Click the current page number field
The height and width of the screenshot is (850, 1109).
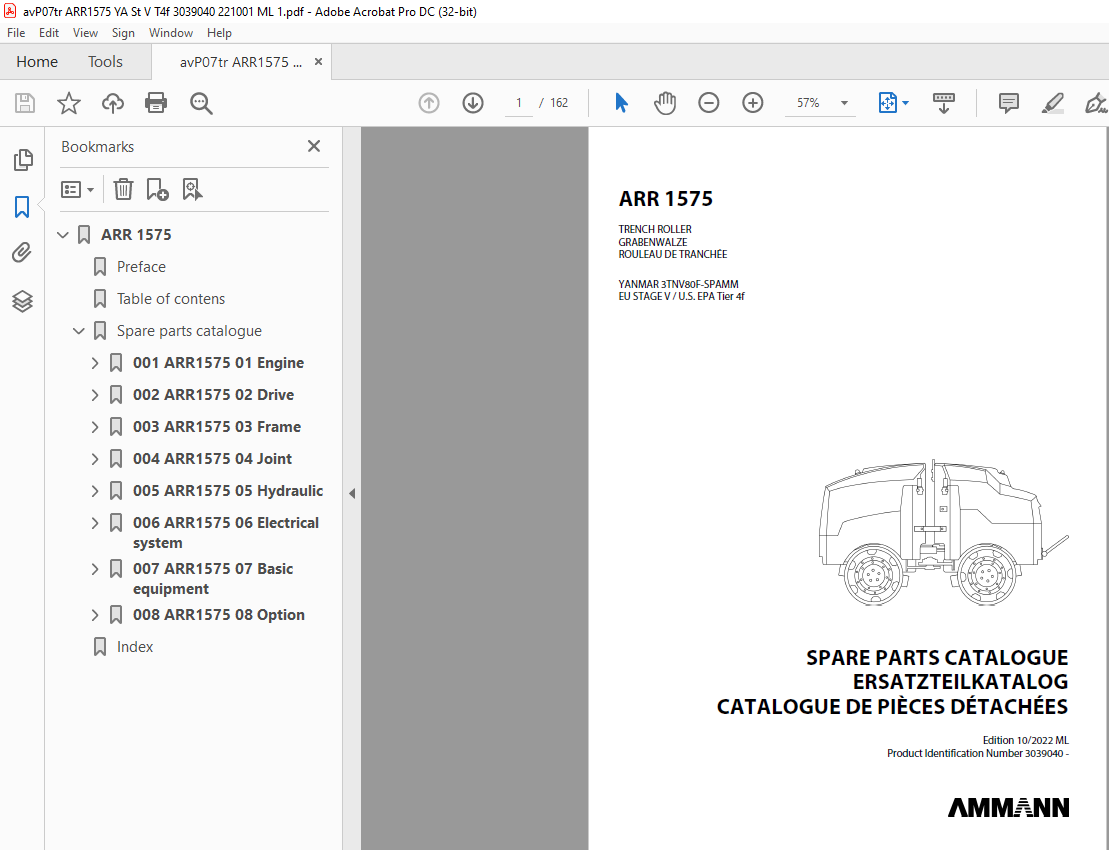518,103
